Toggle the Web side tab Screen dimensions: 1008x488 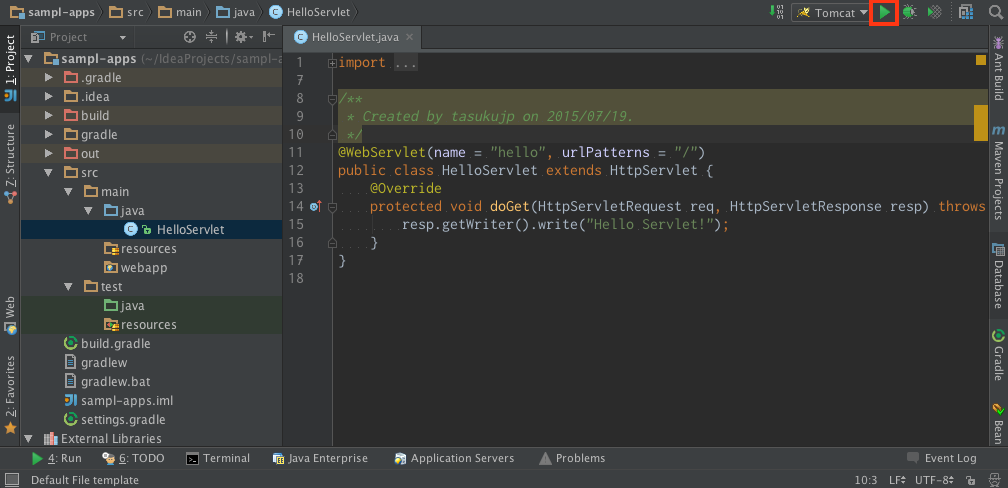coord(10,315)
